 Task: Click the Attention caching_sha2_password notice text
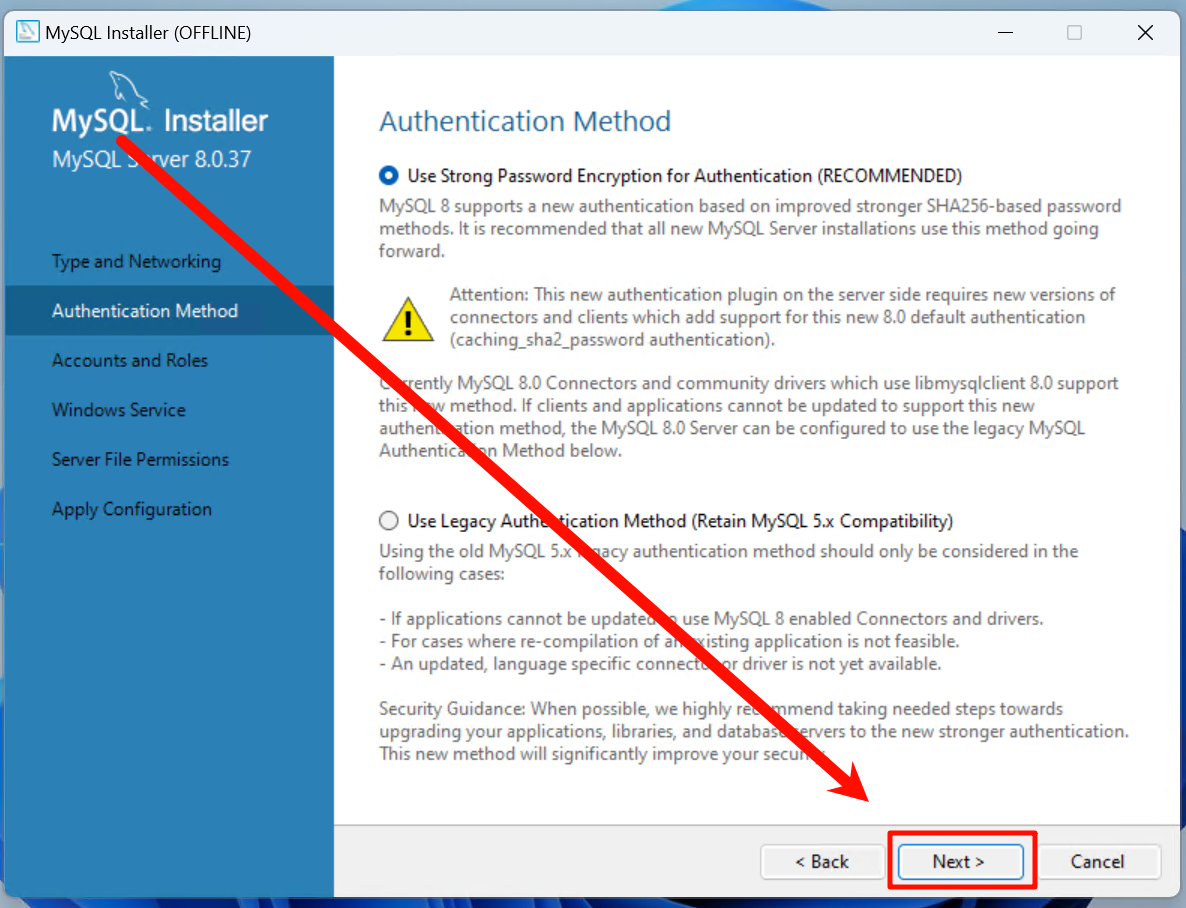point(782,317)
